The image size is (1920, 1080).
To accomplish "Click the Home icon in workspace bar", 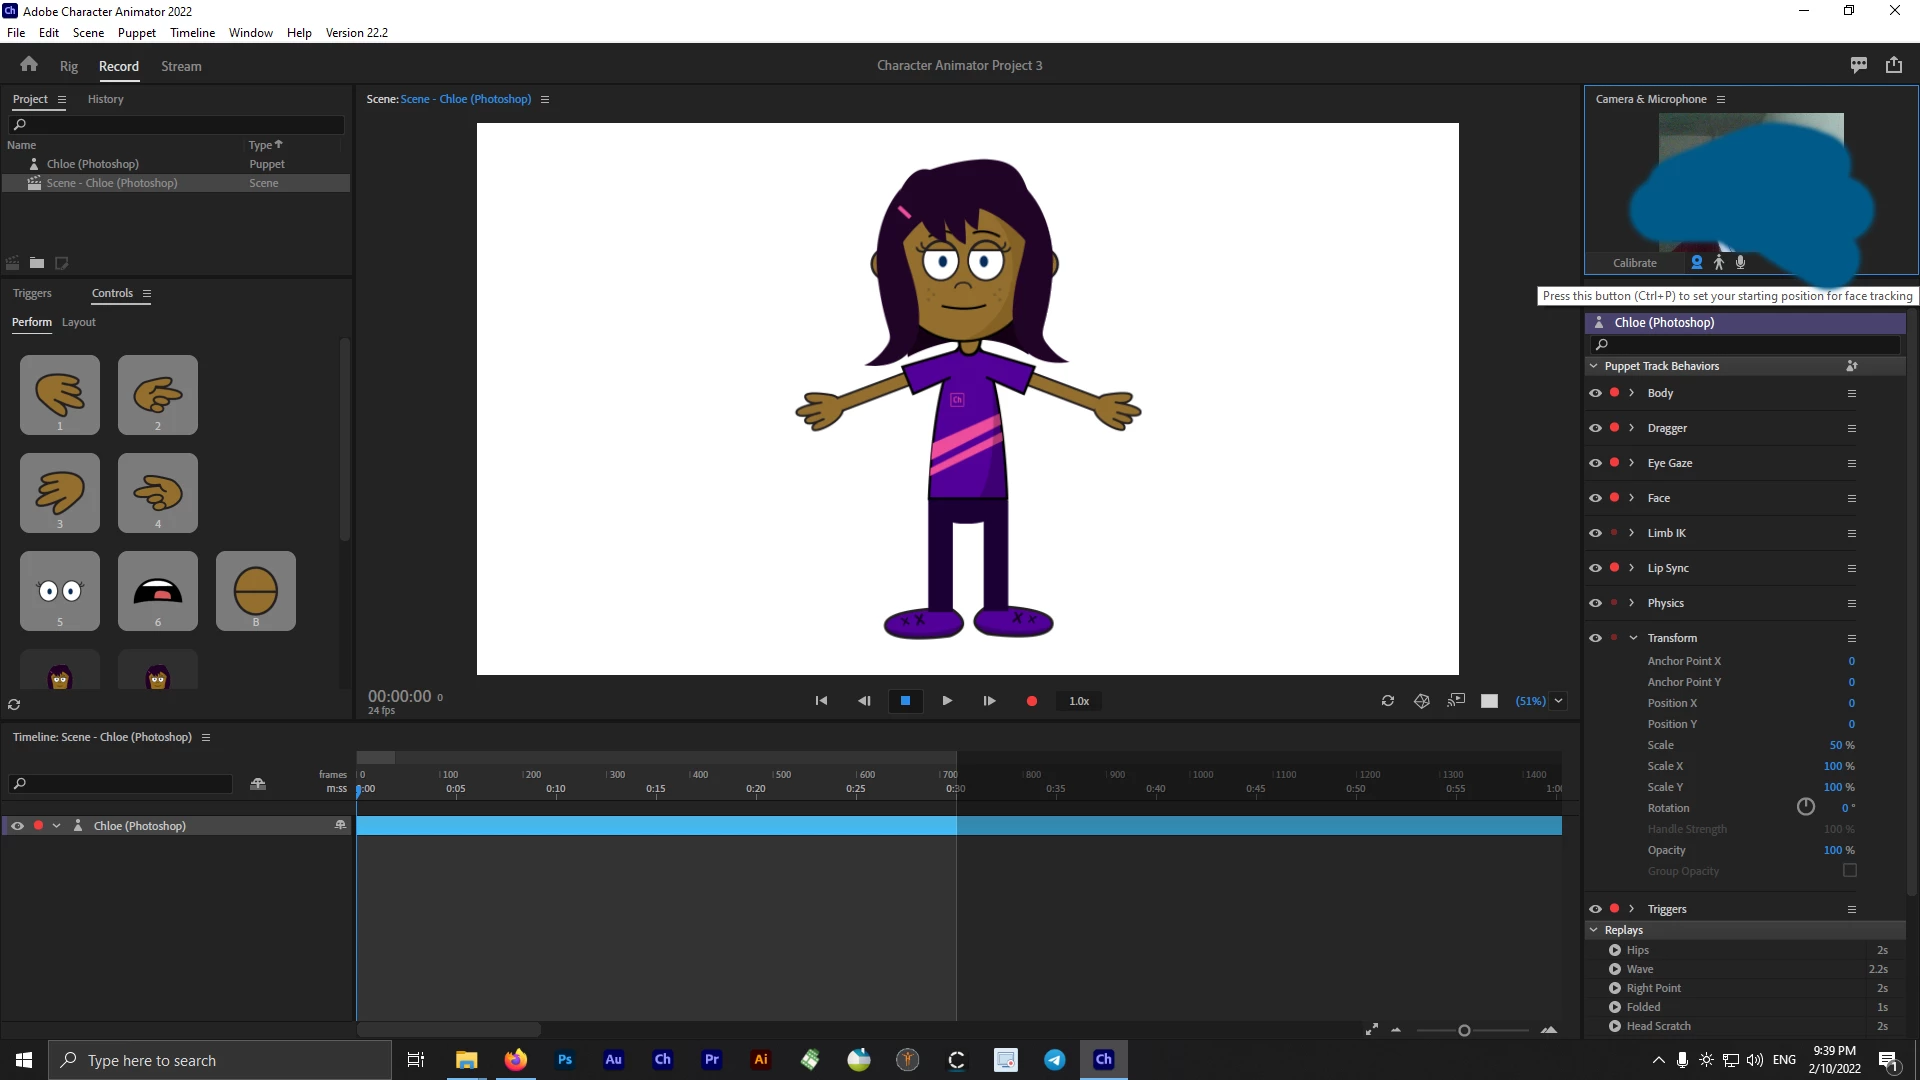I will (29, 65).
